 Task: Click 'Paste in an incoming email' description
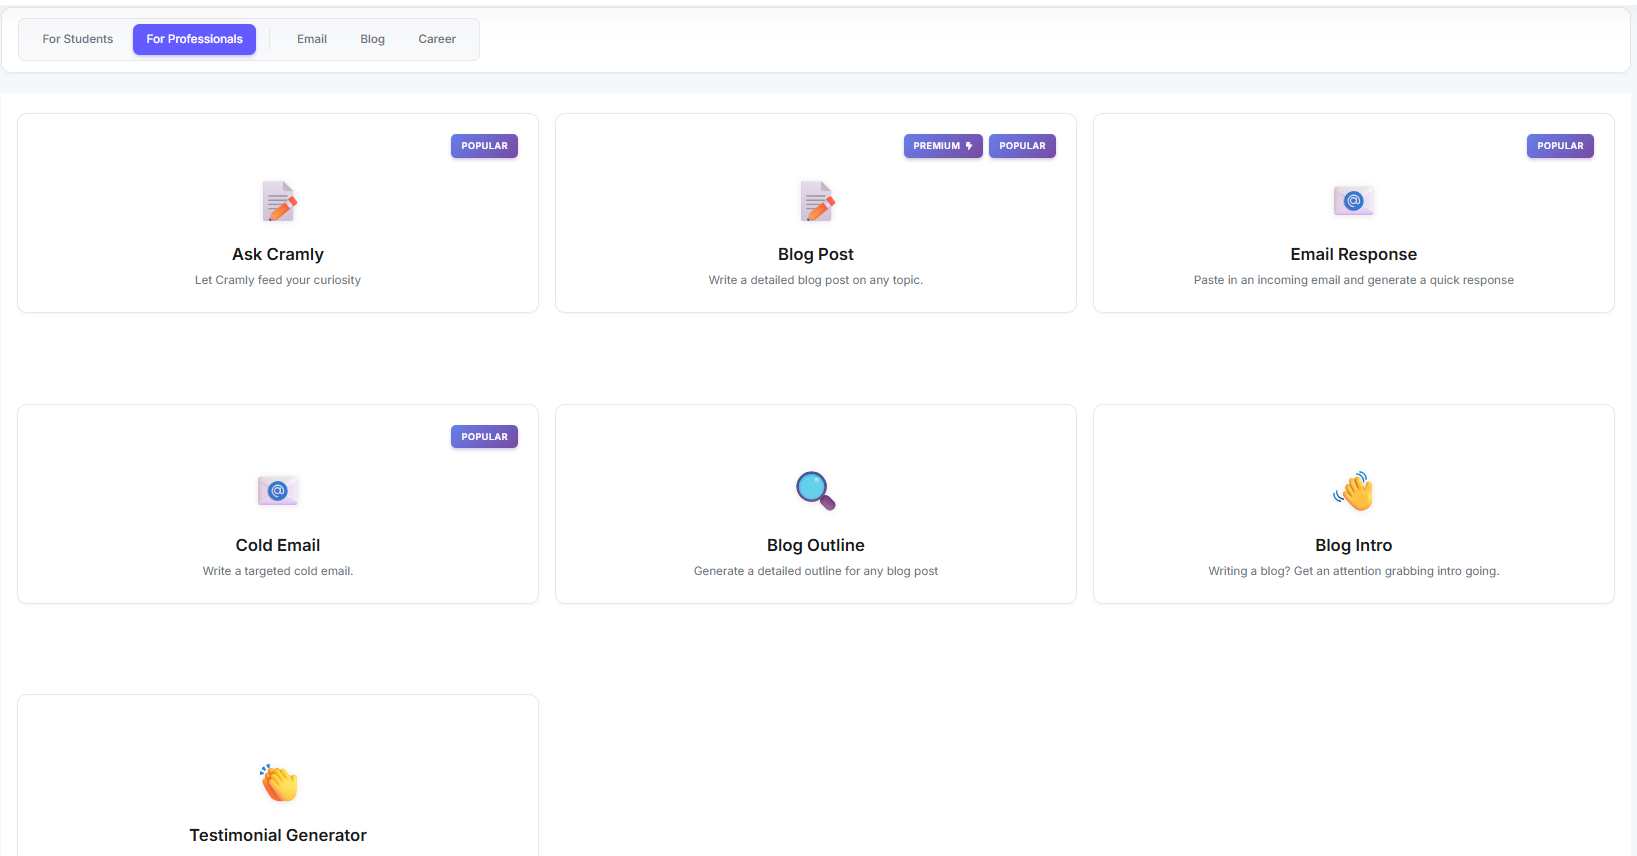click(x=1354, y=280)
